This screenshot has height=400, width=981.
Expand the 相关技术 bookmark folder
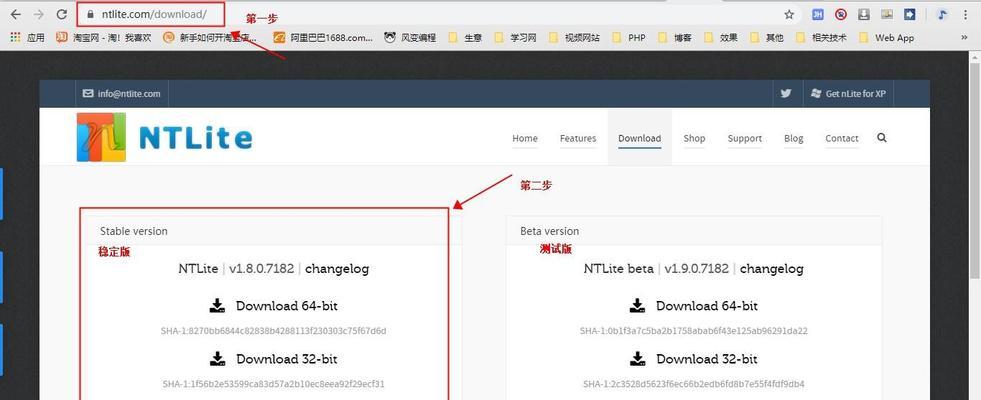821,38
